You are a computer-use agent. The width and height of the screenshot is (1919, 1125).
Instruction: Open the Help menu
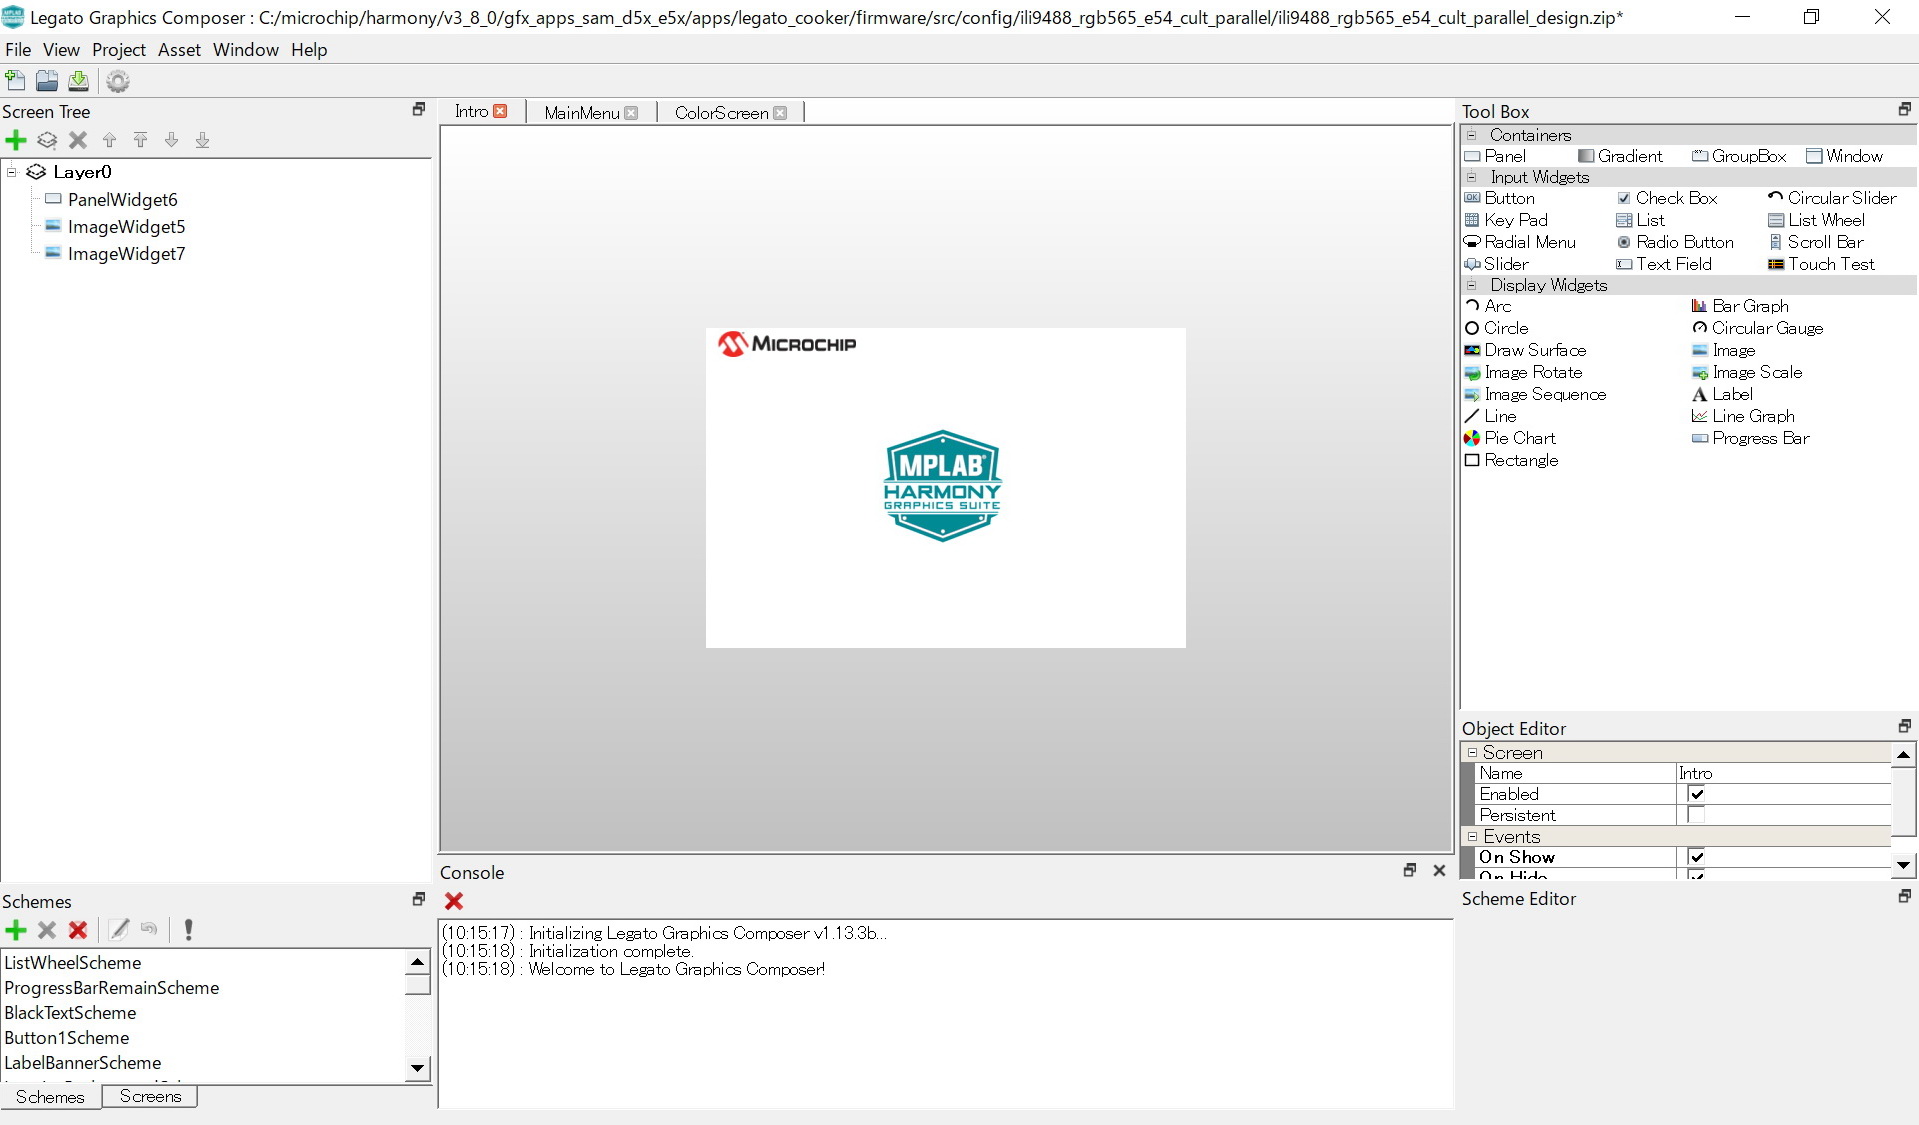(309, 50)
